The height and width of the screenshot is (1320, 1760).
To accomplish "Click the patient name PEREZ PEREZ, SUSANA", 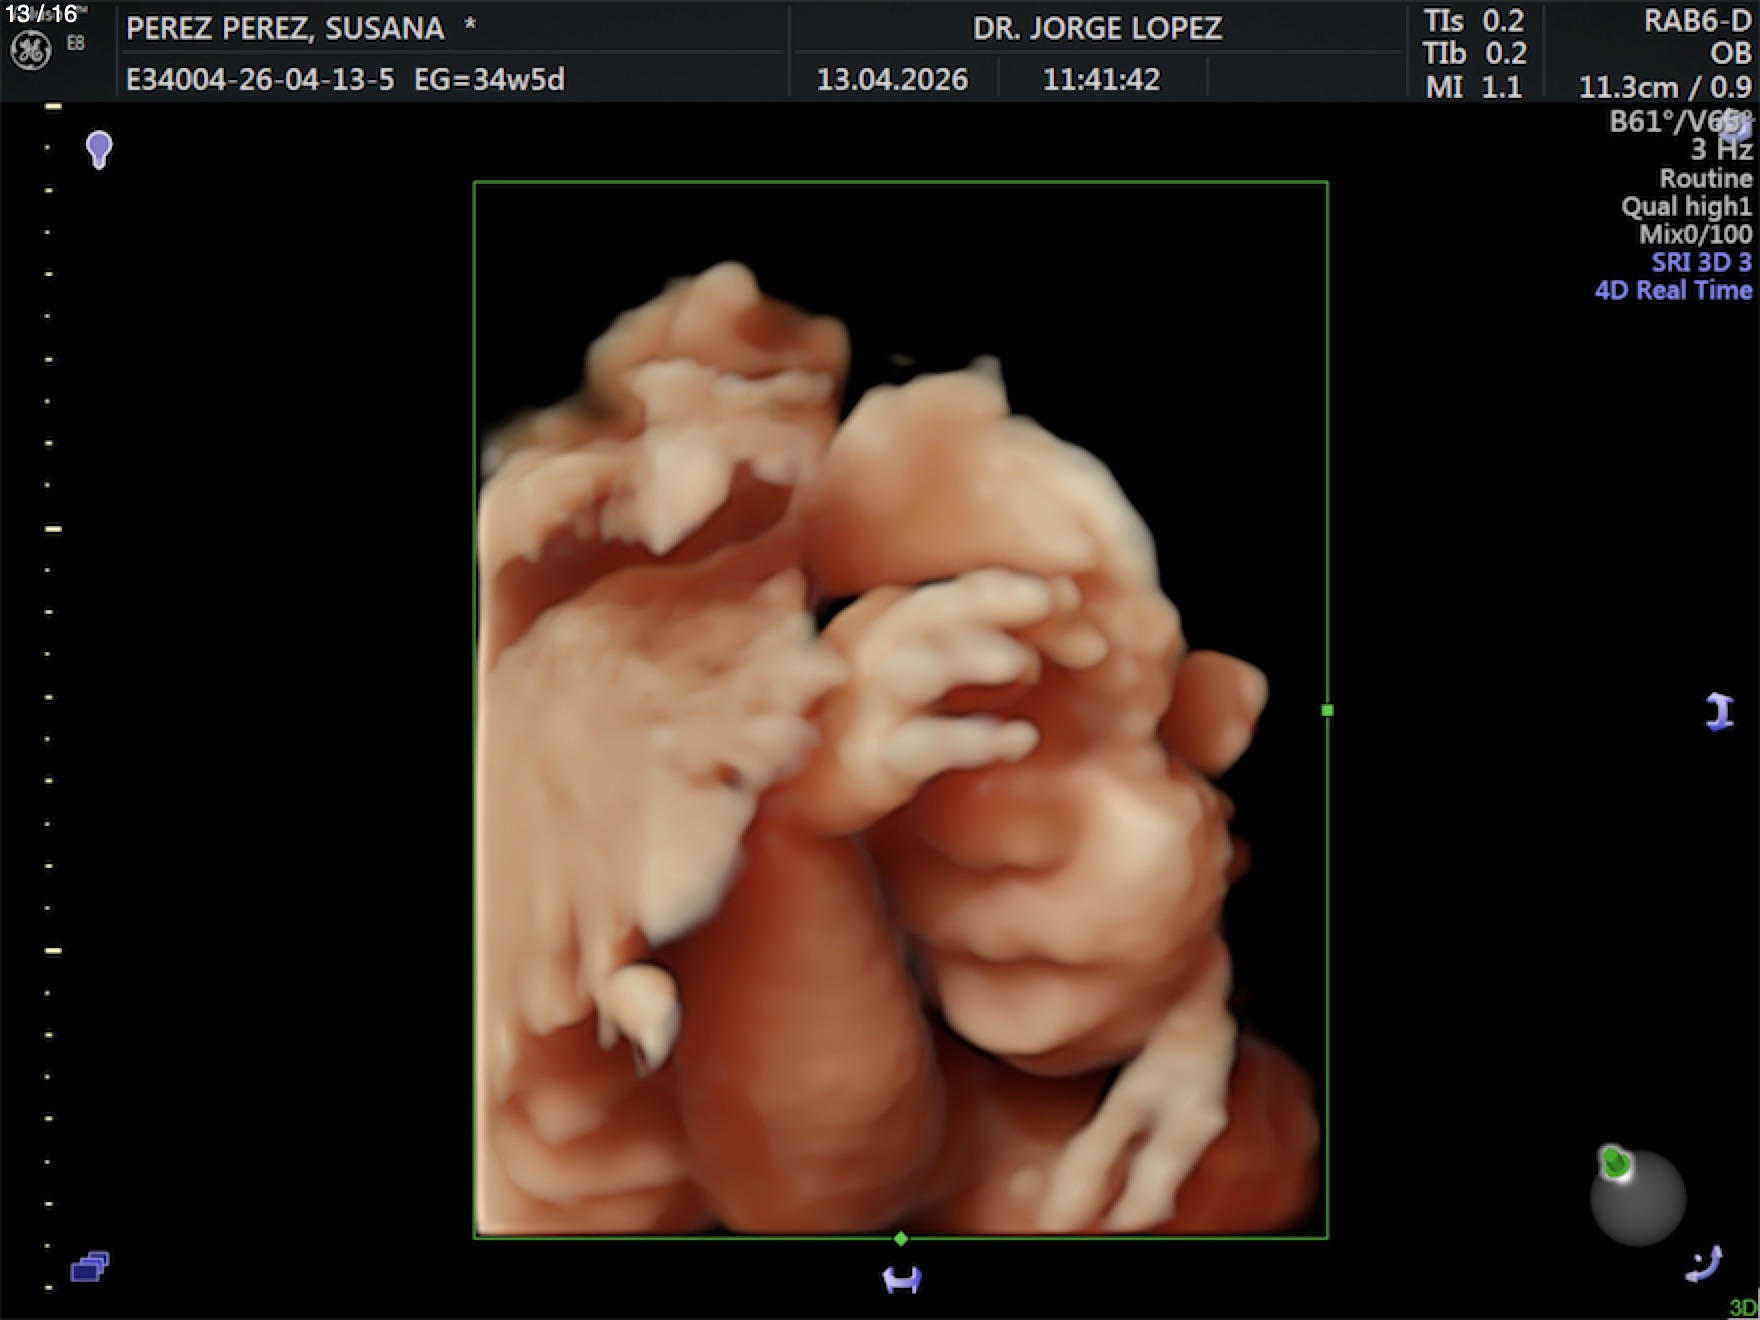I will pos(285,29).
